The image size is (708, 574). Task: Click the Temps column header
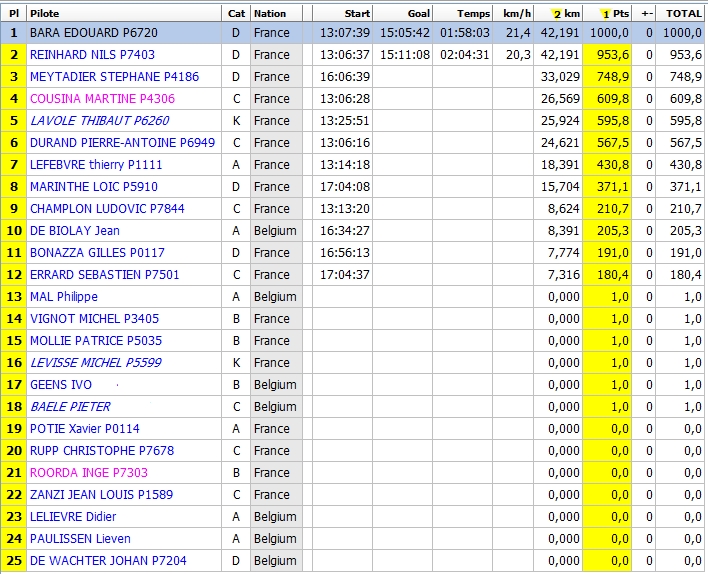point(474,14)
